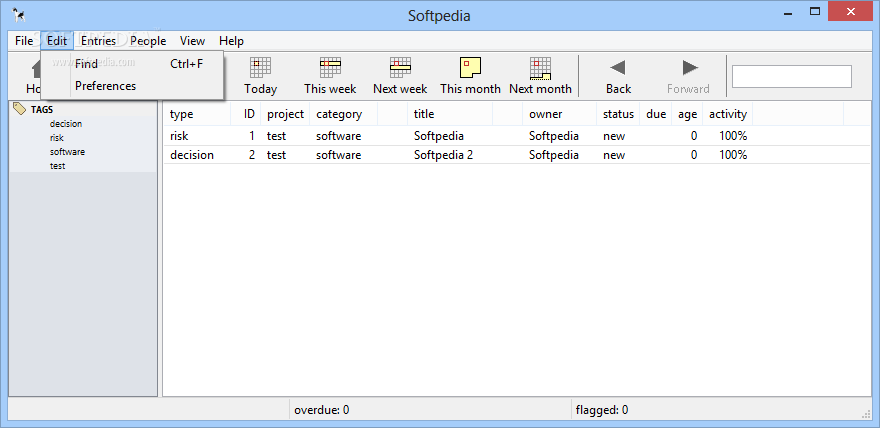Open the People menu

tap(148, 40)
